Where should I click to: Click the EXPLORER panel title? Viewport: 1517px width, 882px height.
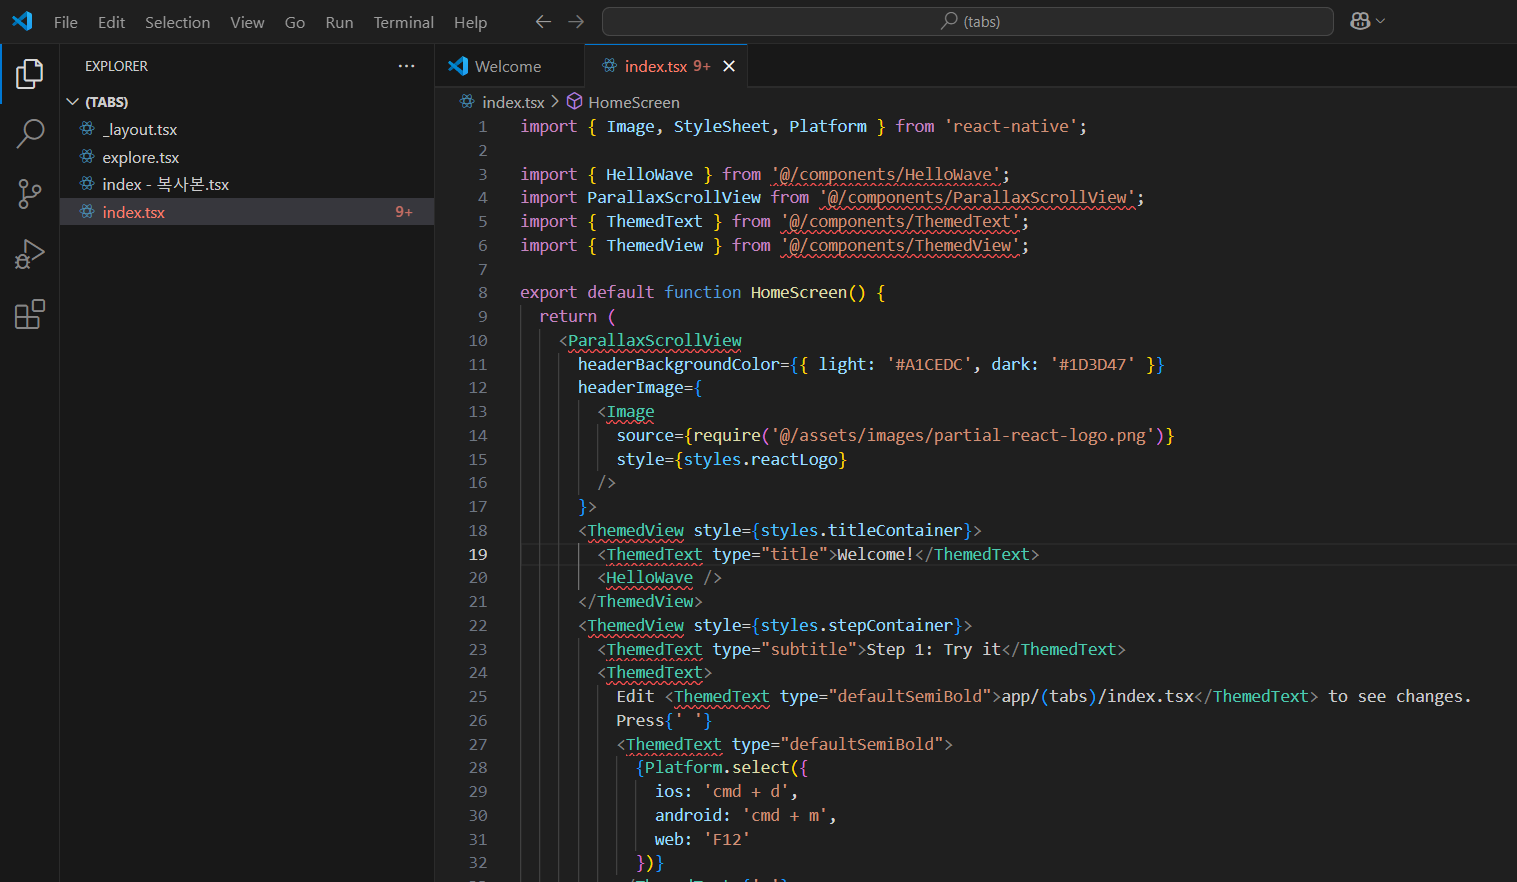tap(116, 66)
